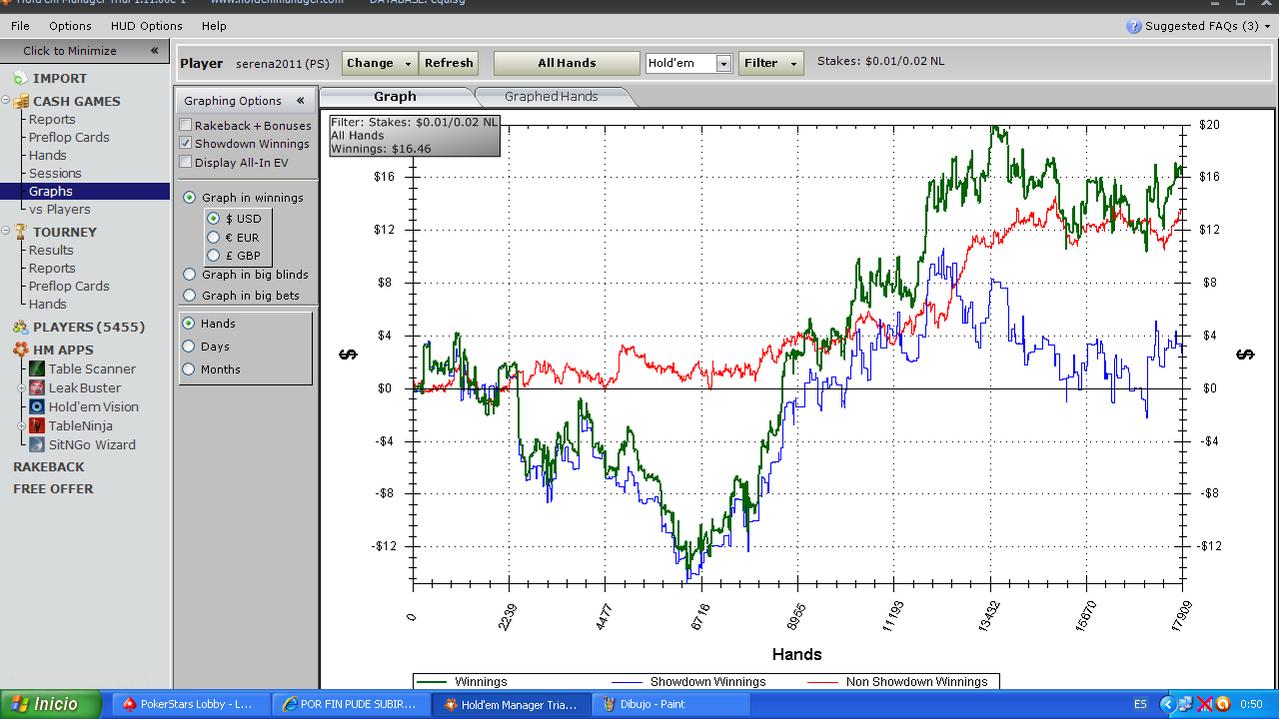Open Tourney Results item
The height and width of the screenshot is (719, 1279).
point(51,250)
